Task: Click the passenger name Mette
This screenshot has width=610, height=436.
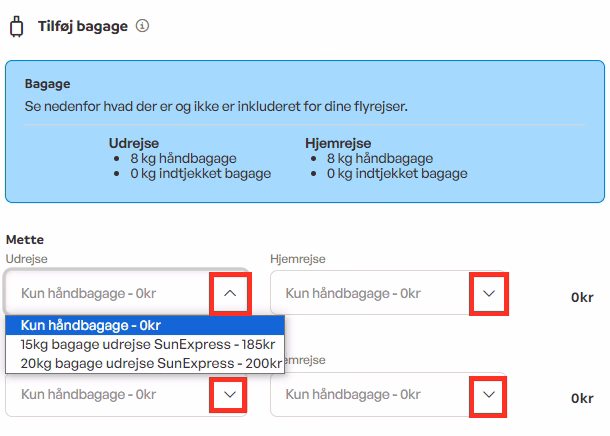Action: (25, 240)
